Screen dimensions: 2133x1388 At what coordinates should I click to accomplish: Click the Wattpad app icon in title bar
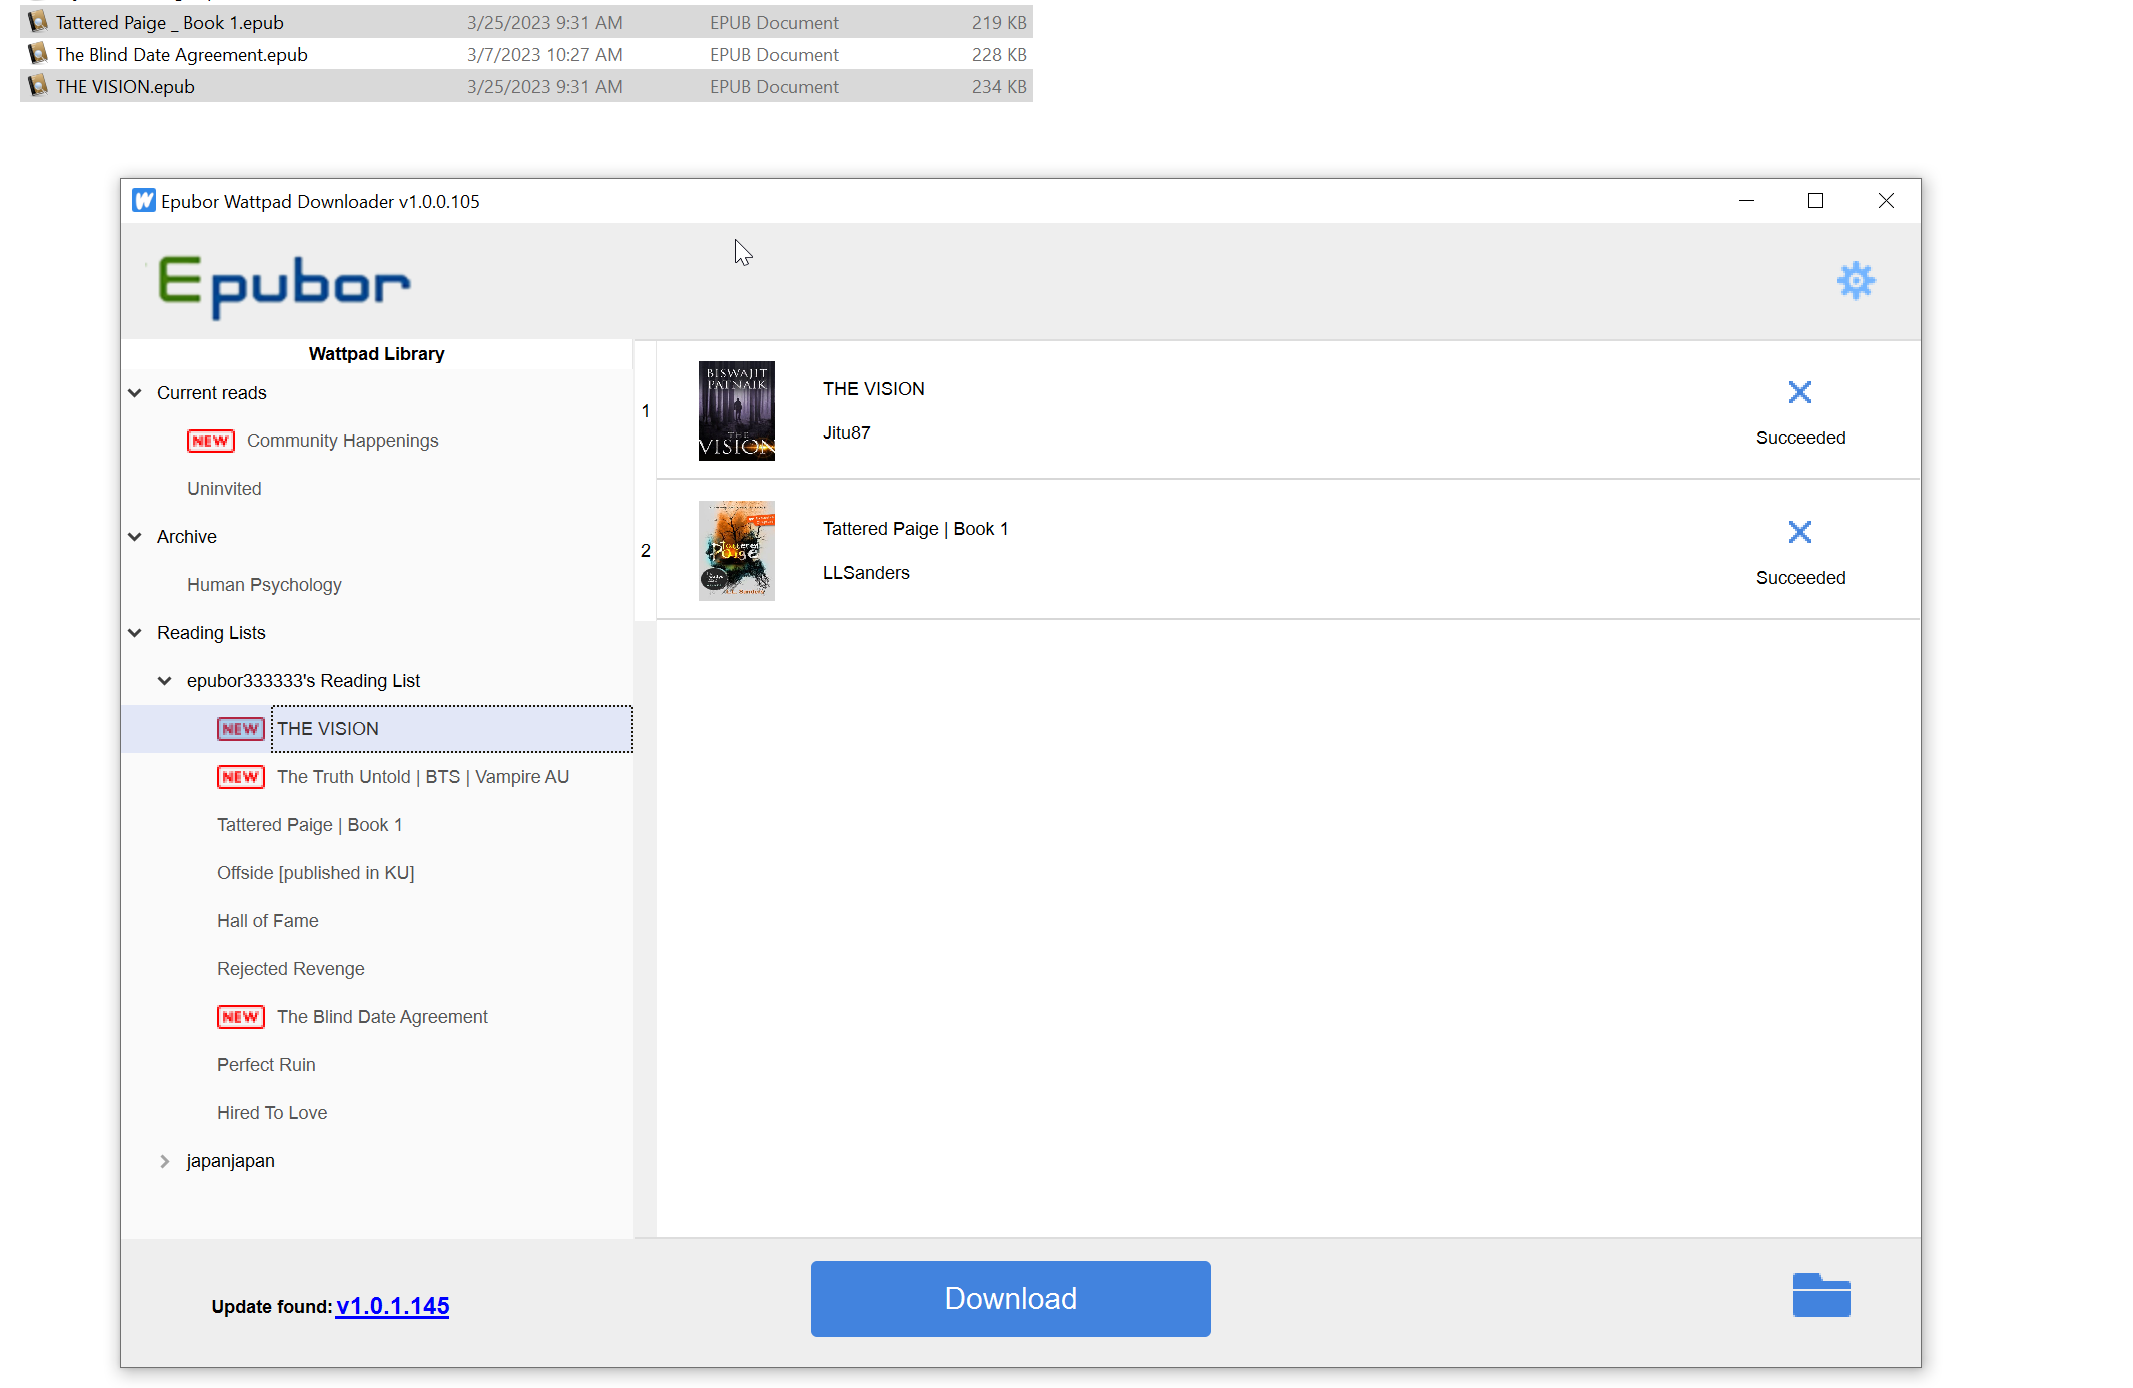(144, 201)
